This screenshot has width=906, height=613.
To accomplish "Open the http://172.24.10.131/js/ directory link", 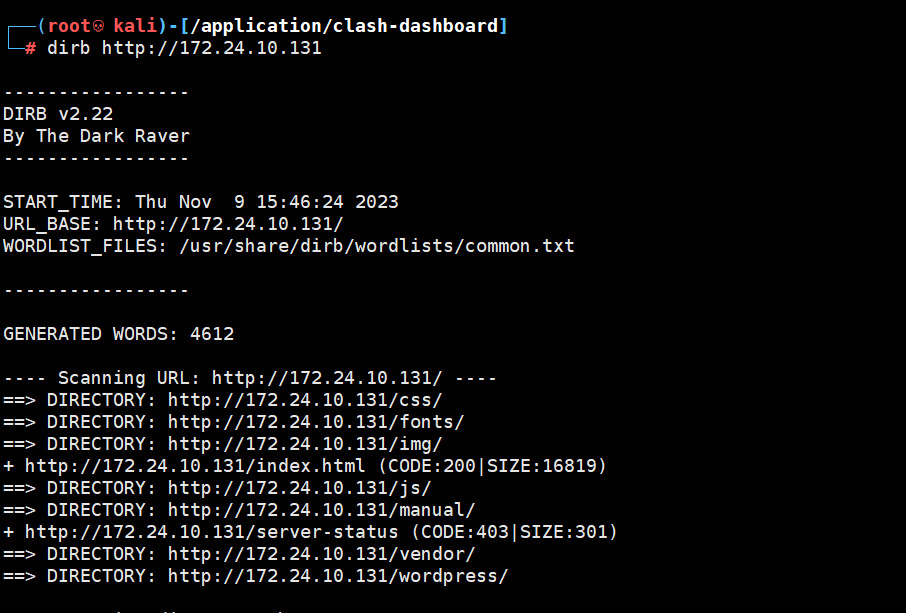I will click(300, 488).
